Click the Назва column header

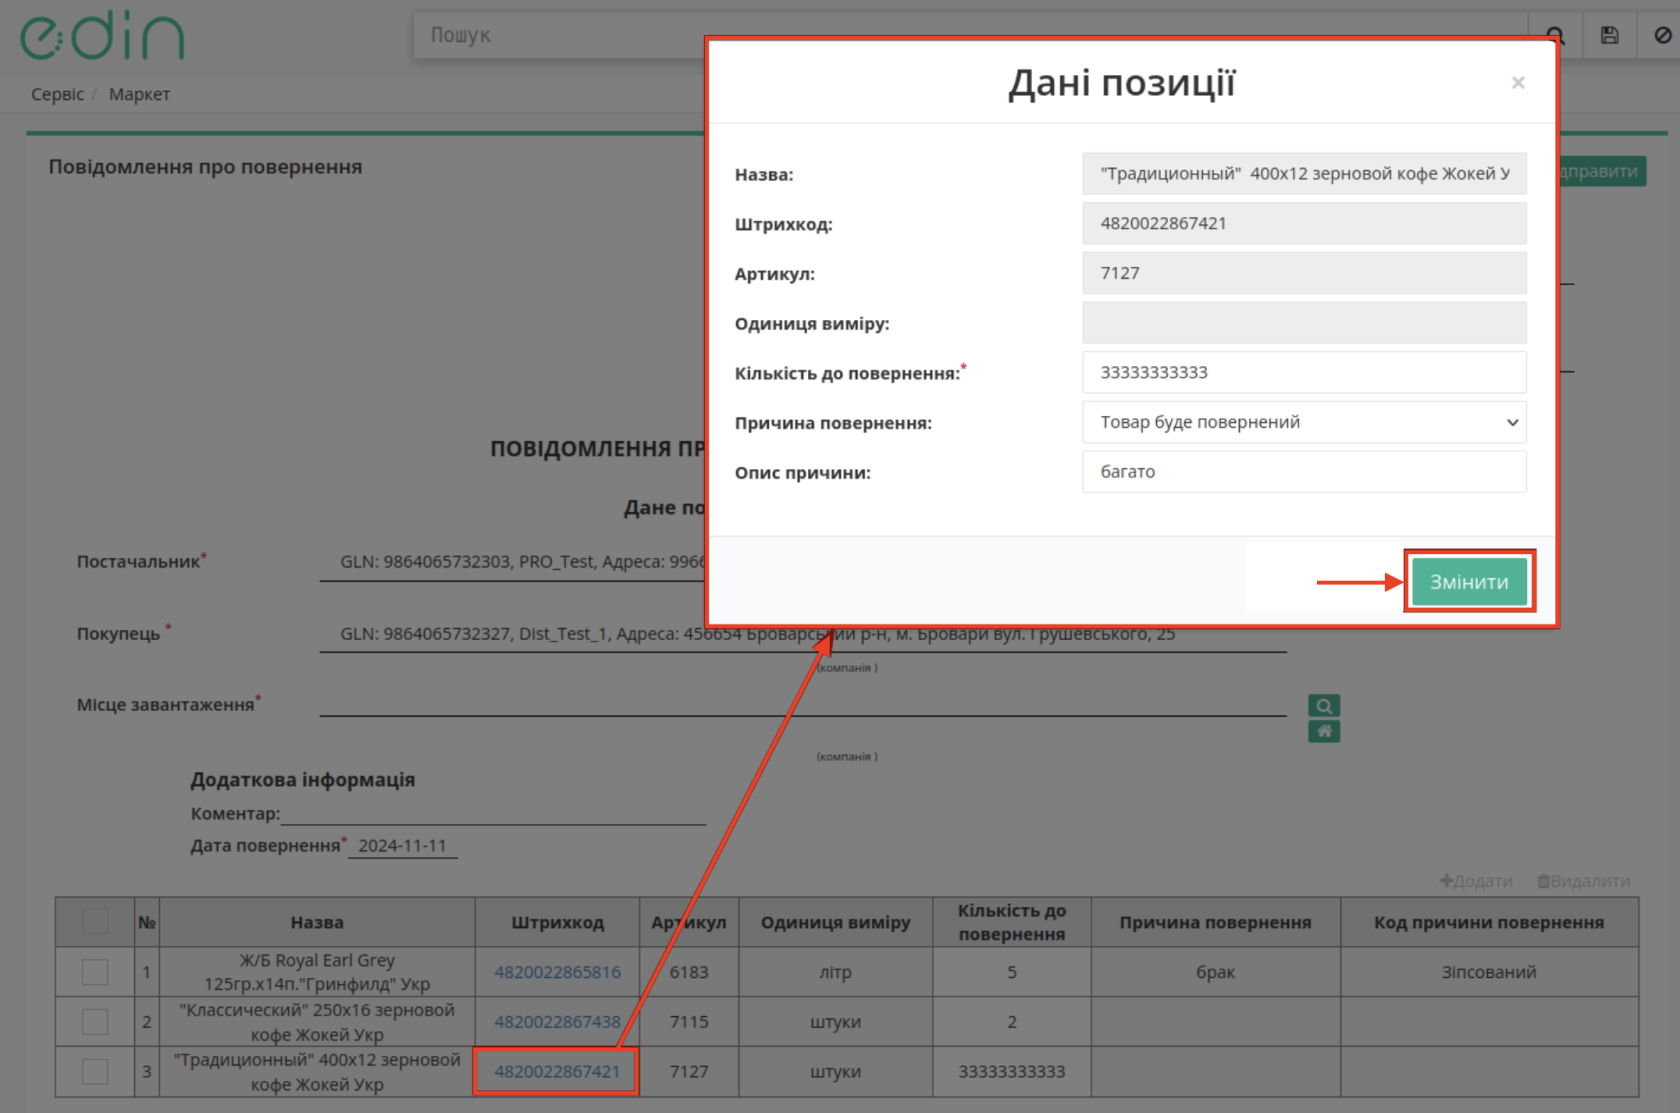coord(317,922)
